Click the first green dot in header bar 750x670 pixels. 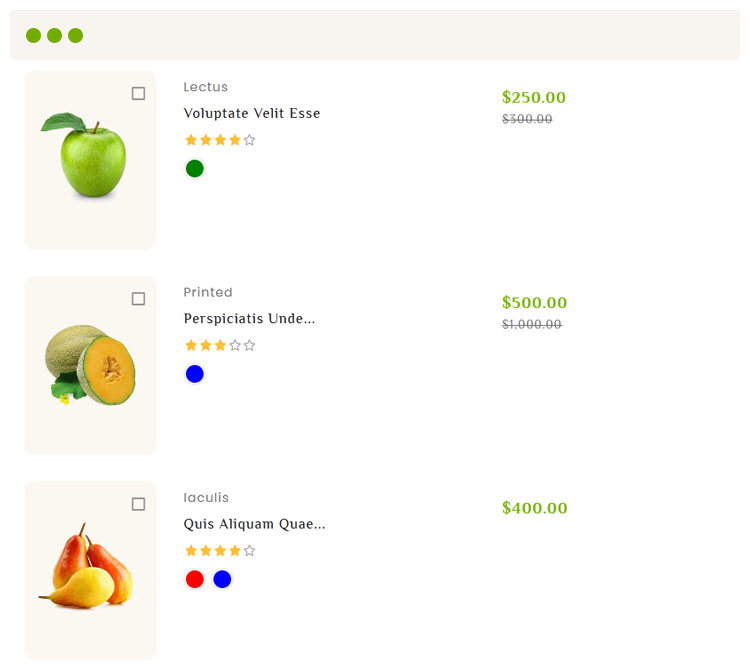tap(33, 36)
